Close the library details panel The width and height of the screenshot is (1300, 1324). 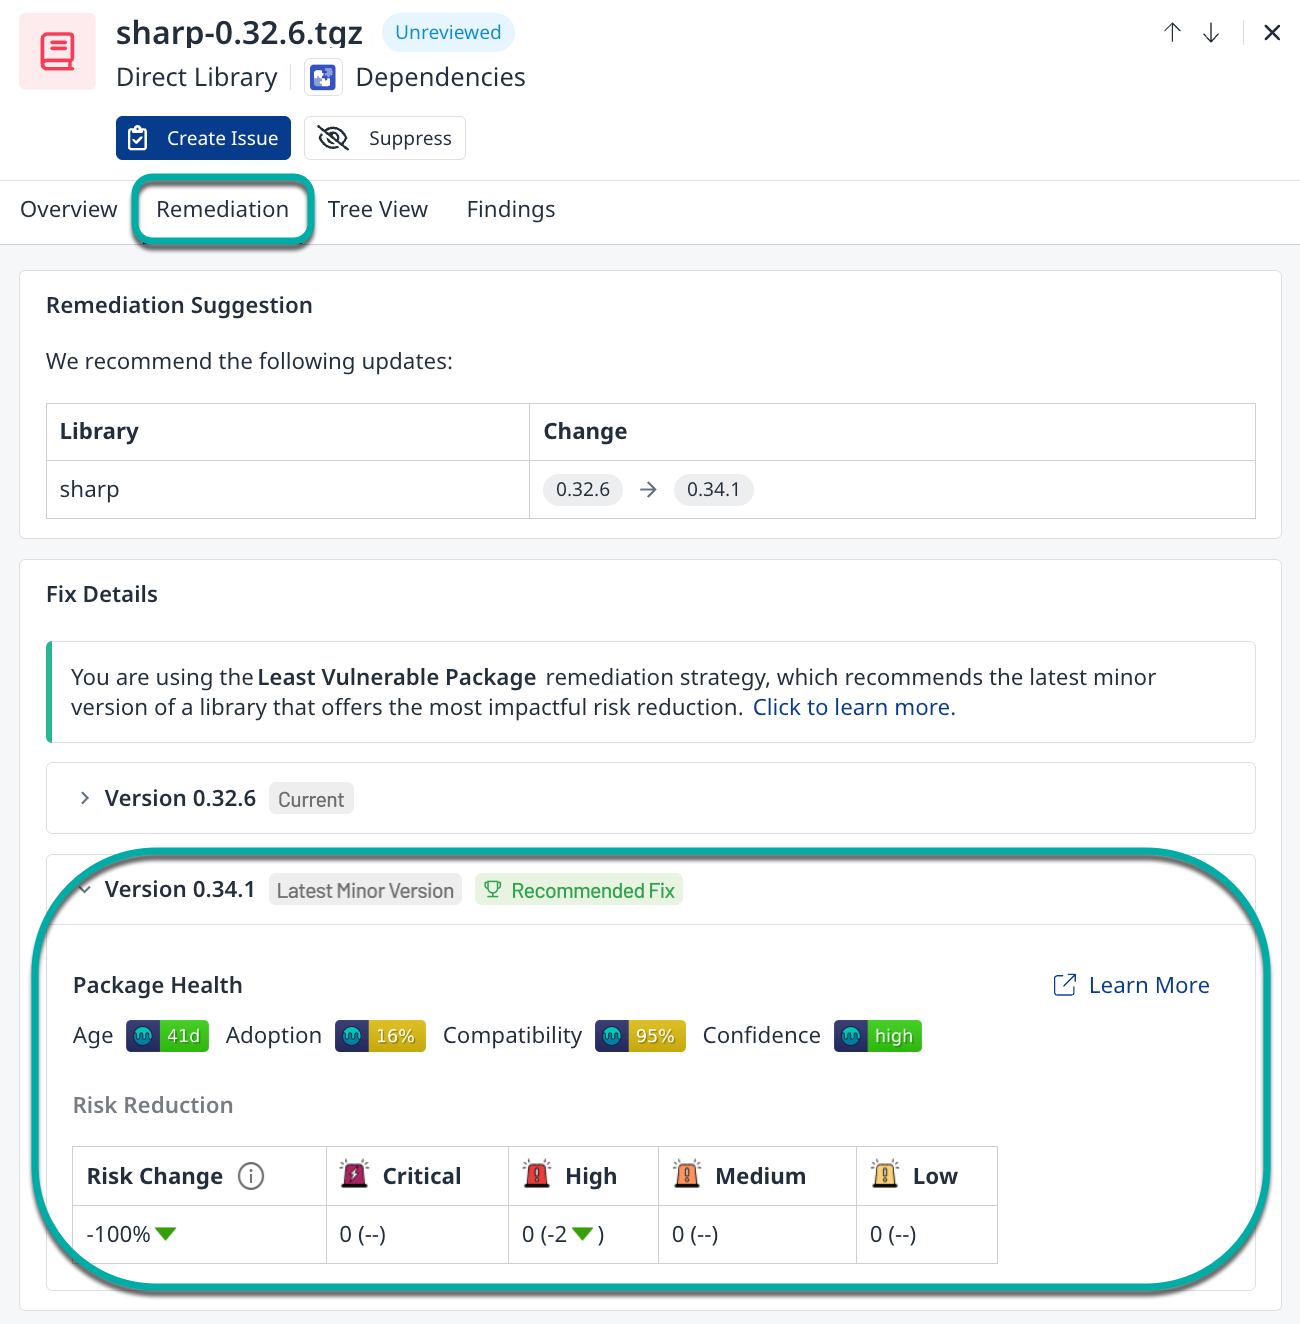coord(1272,33)
